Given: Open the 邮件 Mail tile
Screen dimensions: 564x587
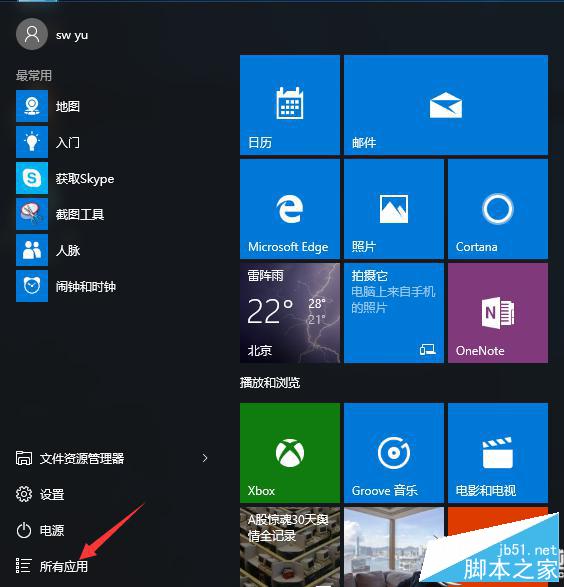Looking at the screenshot, I should point(446,105).
